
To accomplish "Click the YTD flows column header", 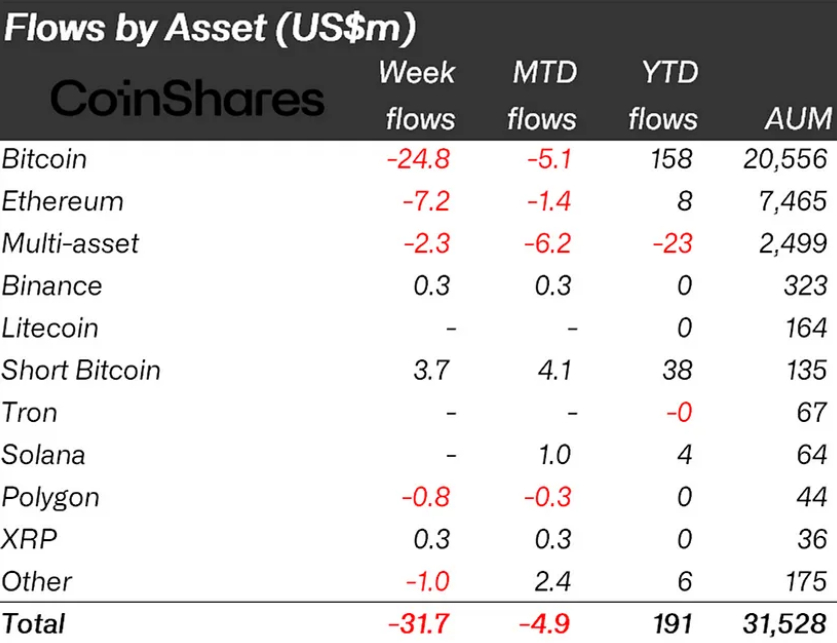I will coord(663,95).
